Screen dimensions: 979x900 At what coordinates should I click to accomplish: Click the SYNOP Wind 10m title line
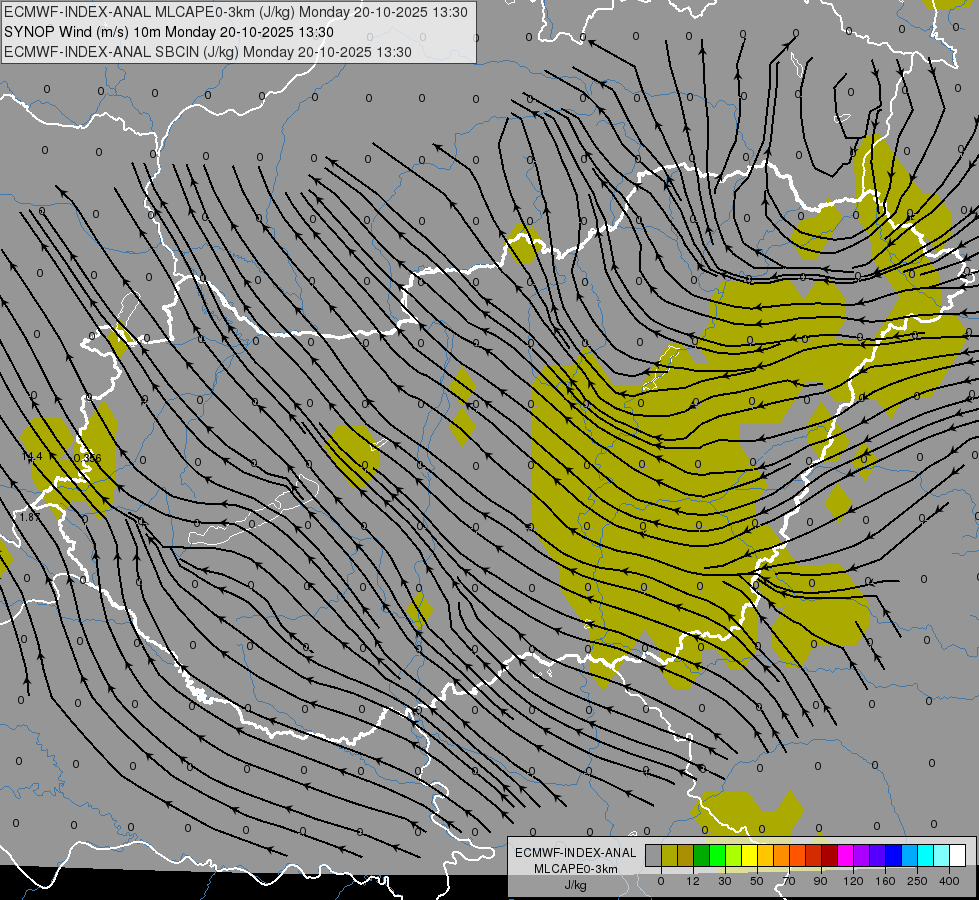pyautogui.click(x=169, y=32)
